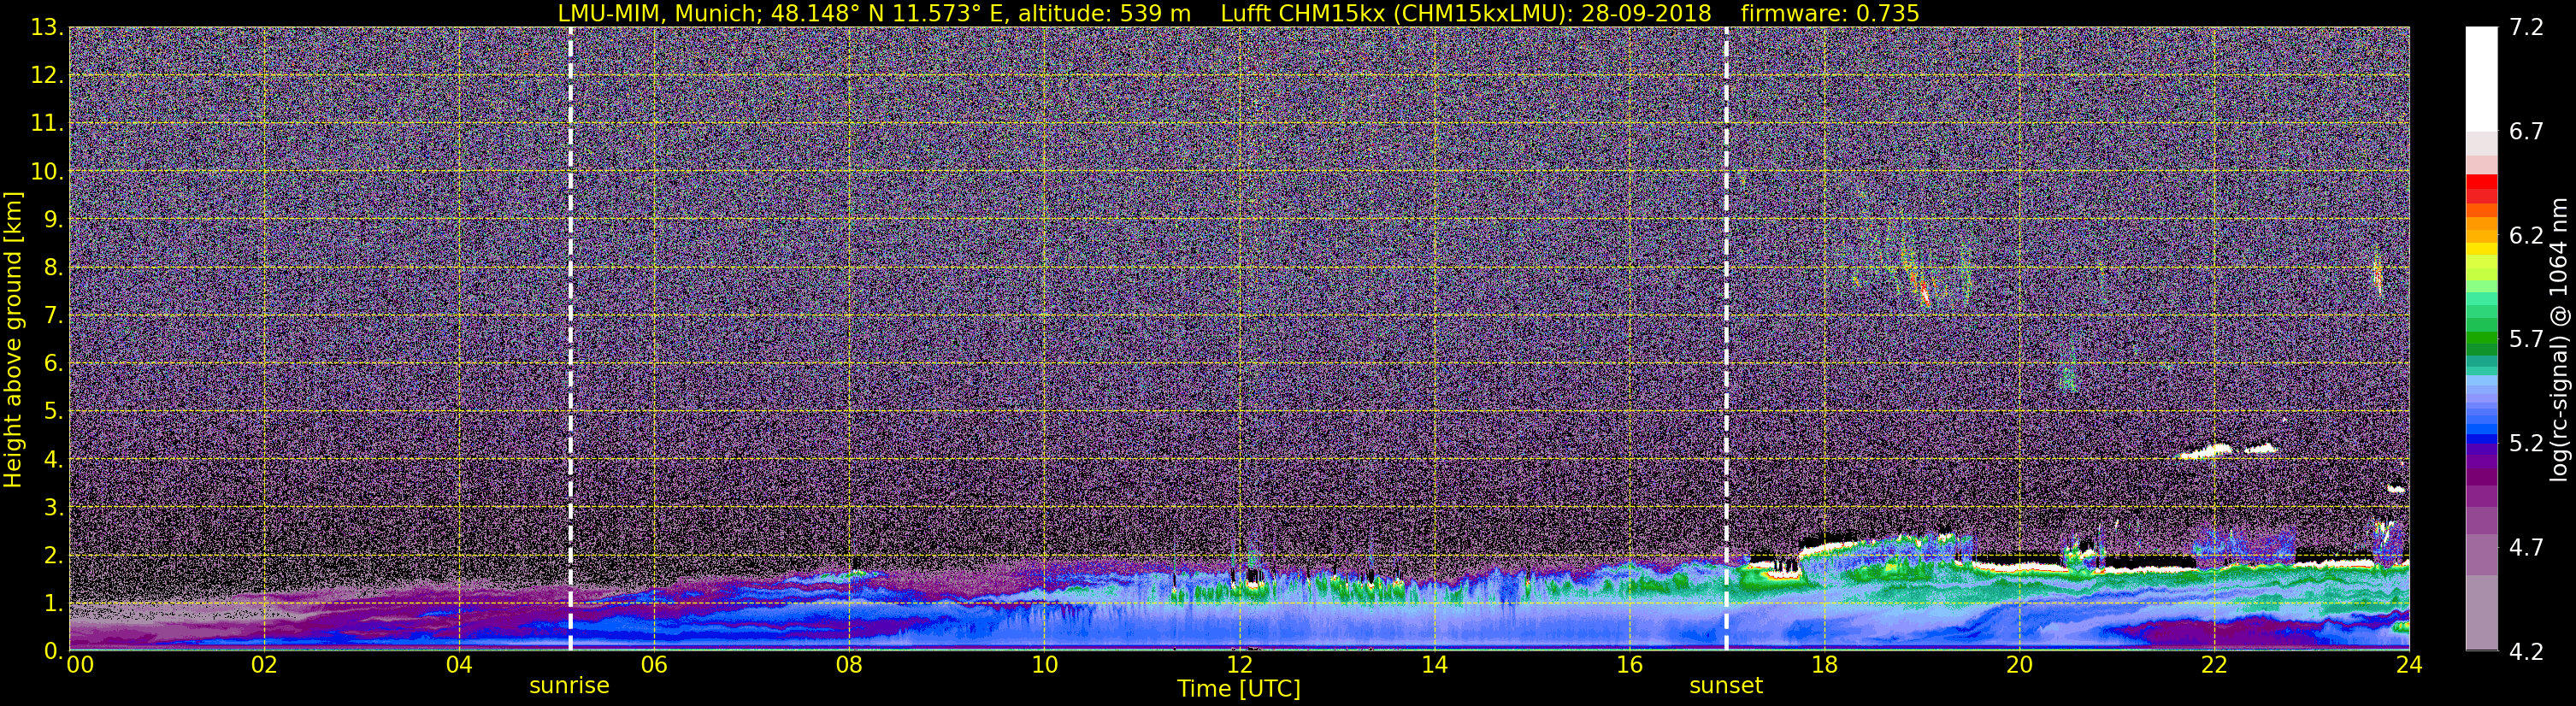
Task: Click the colorbar tick label 6.2
Action: [2526, 236]
